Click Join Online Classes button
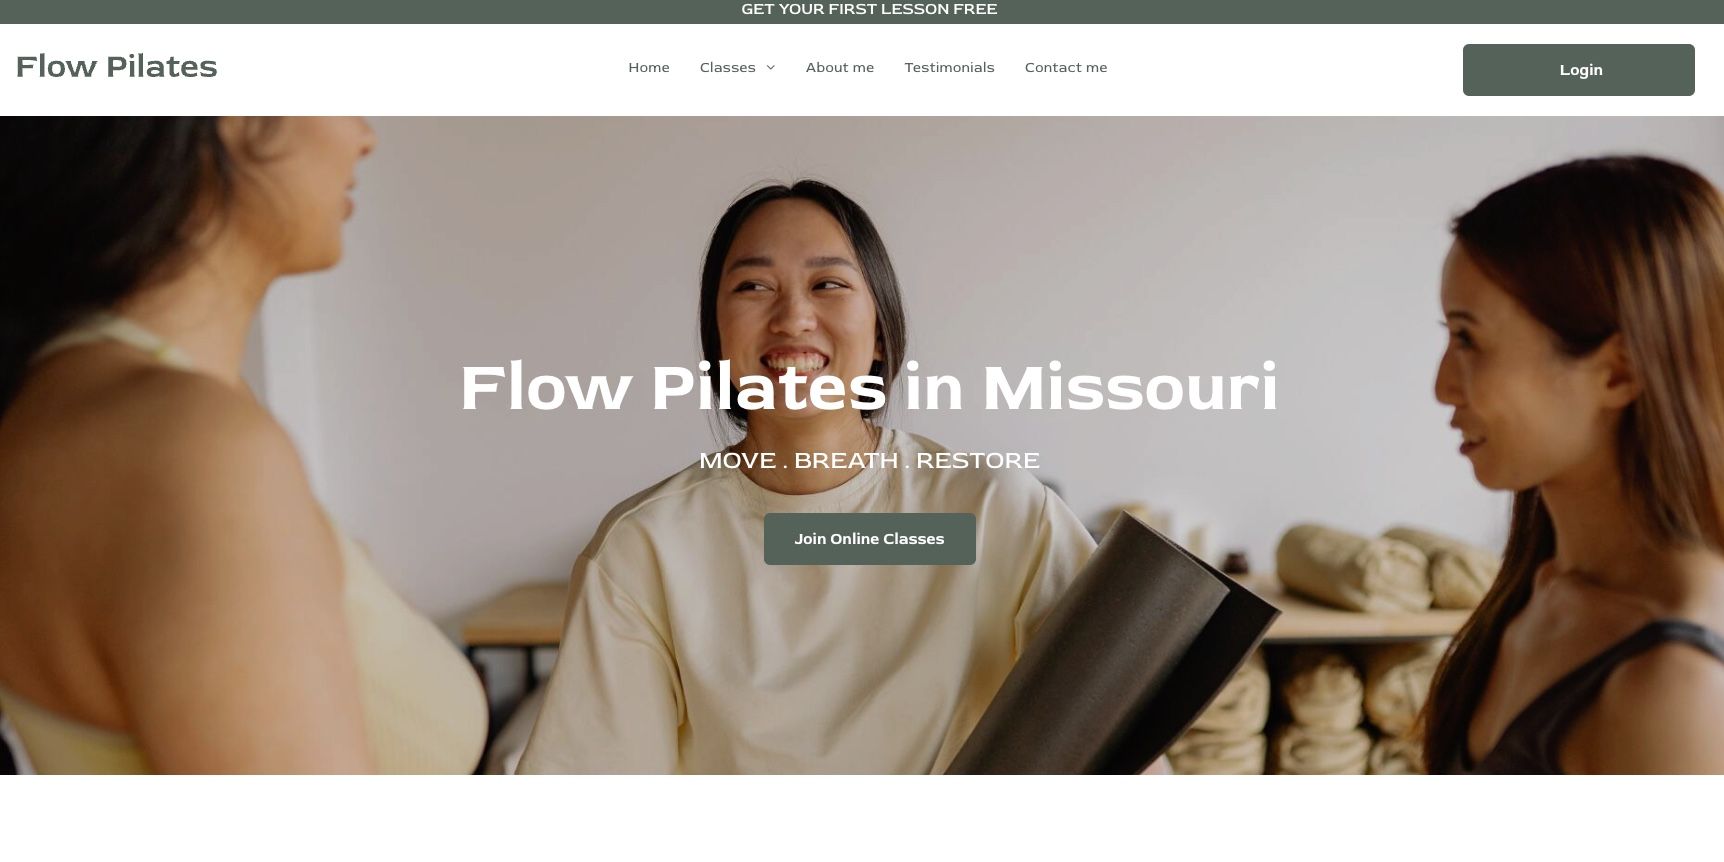This screenshot has height=862, width=1724. pyautogui.click(x=869, y=539)
